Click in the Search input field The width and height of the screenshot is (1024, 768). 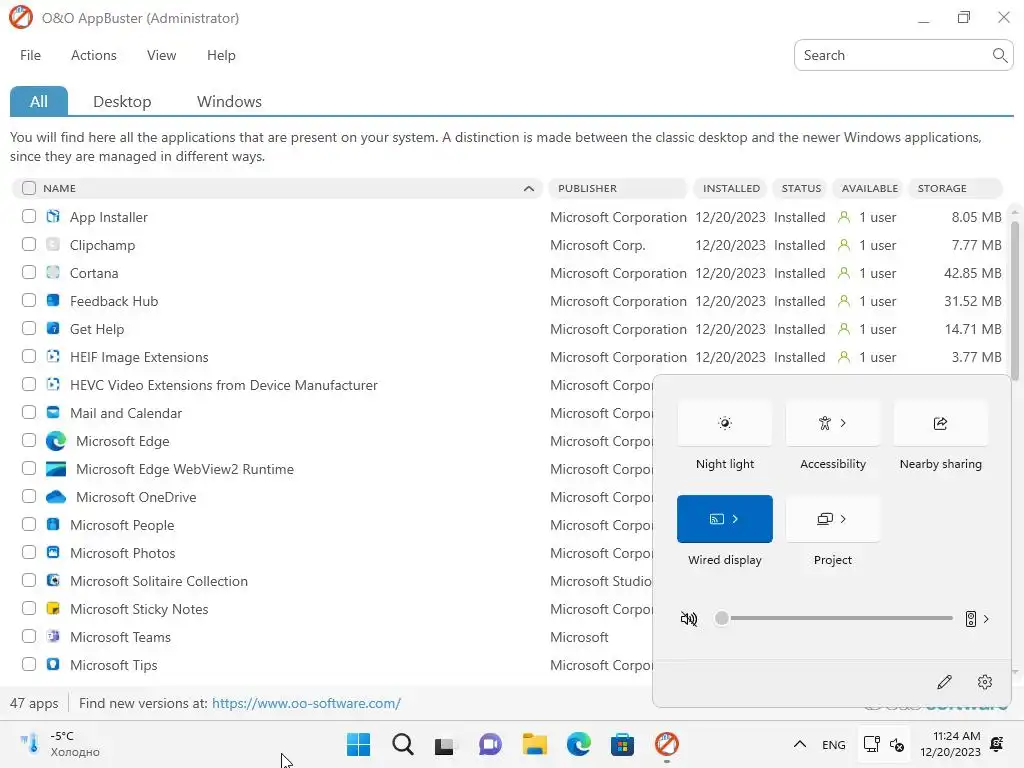coord(895,55)
